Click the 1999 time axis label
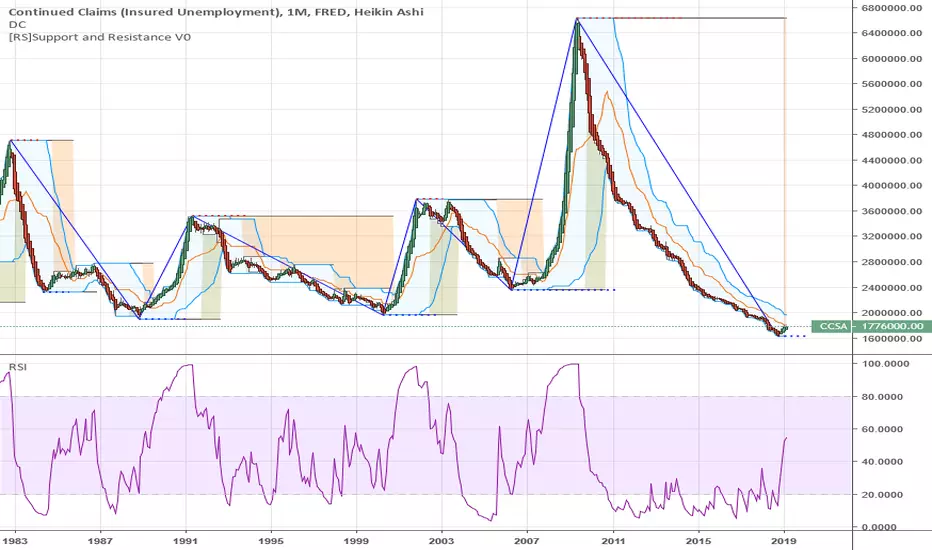Viewport: 932px width, 550px height. 357,540
